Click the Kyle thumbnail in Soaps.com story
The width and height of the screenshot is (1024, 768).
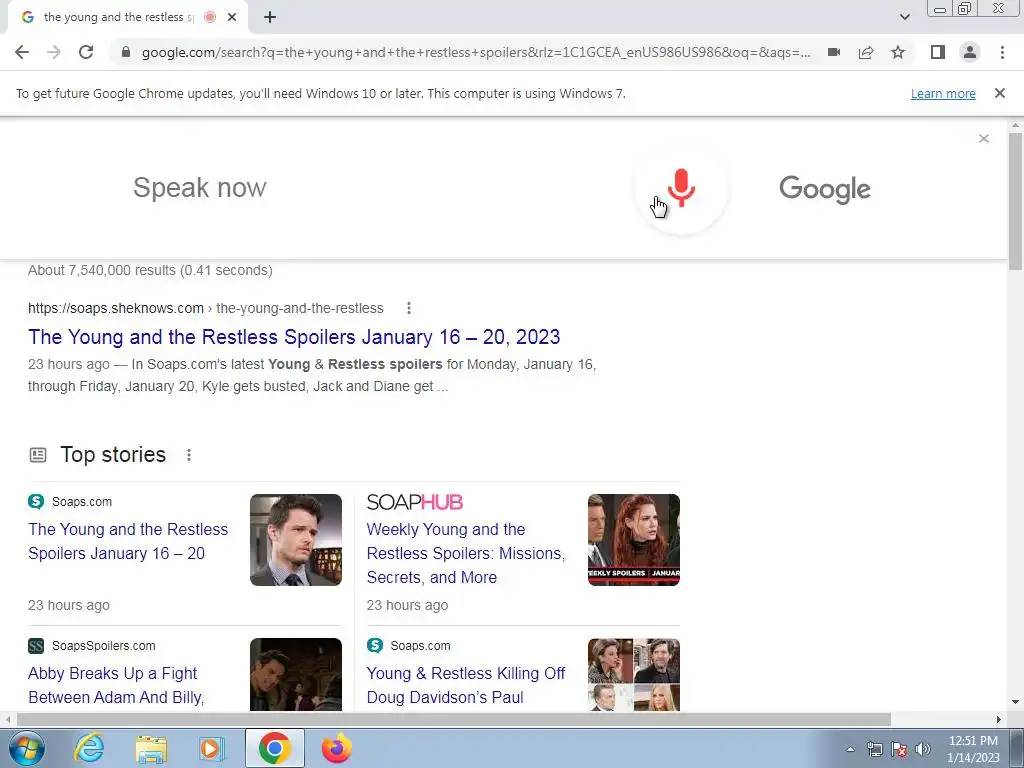point(296,540)
